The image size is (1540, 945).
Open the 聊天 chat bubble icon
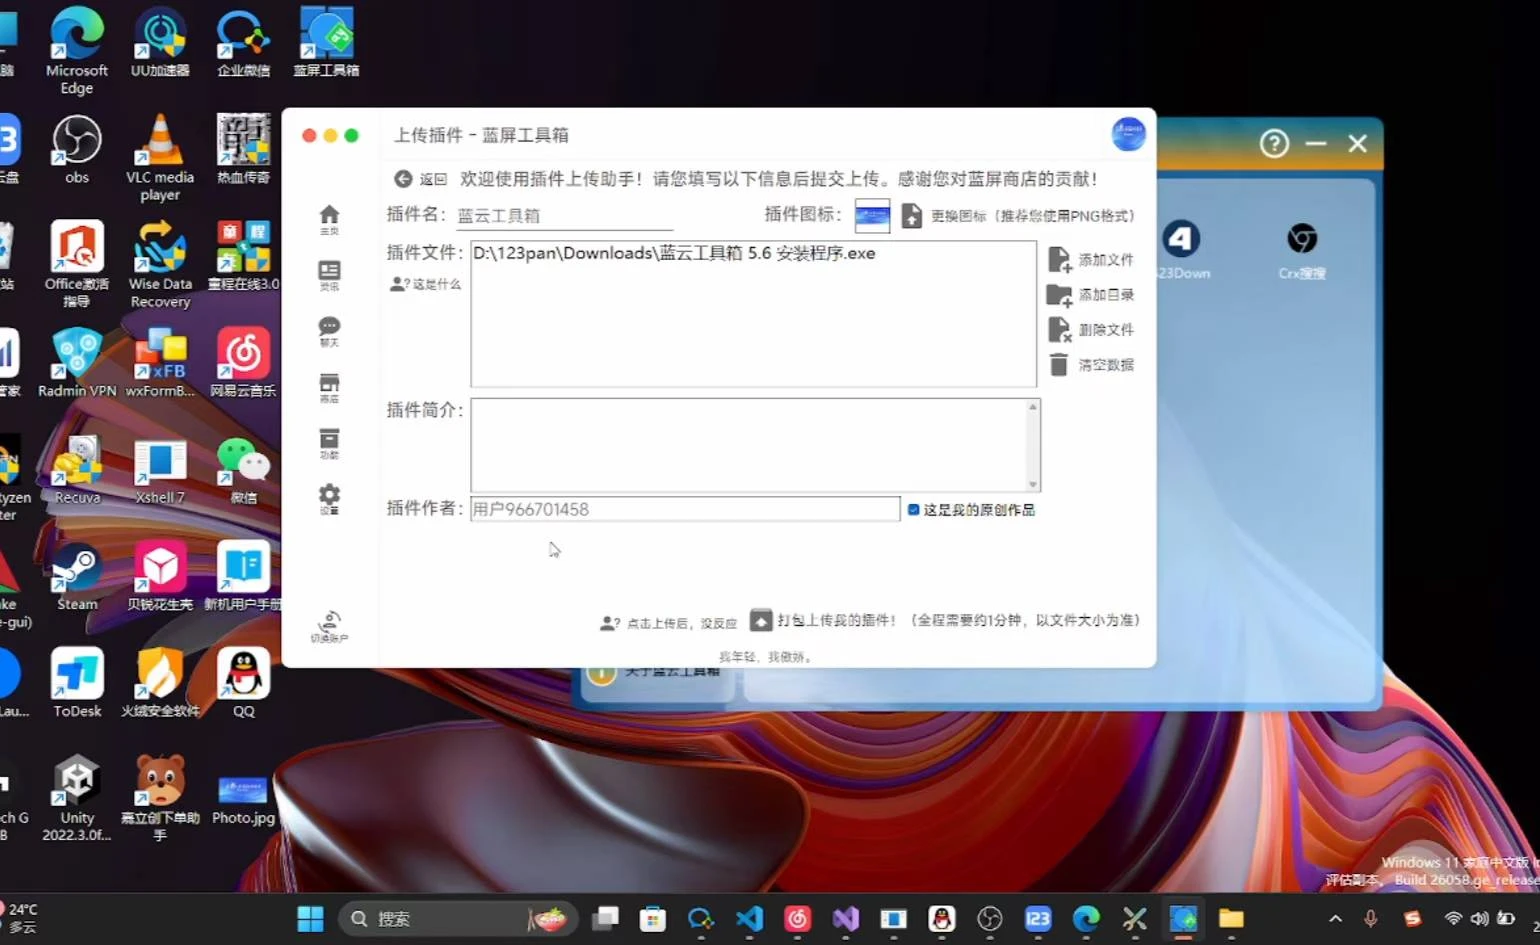[329, 330]
